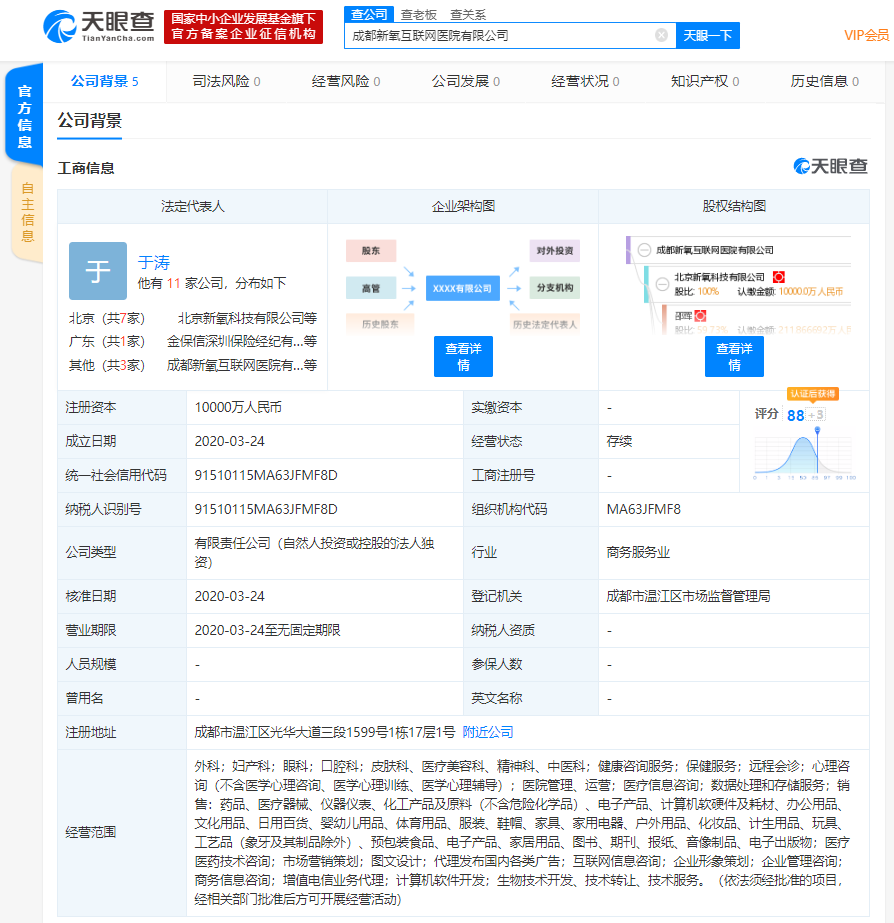
Task: Click the 认证后获得 score badge
Action: tap(812, 393)
